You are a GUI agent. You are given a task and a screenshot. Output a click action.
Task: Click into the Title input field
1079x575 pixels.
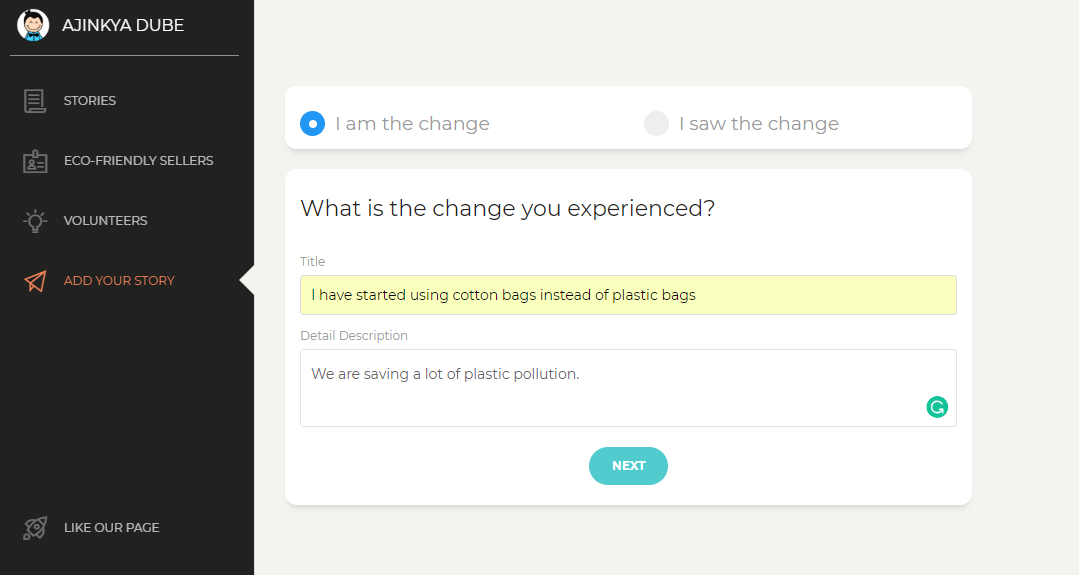coord(628,295)
